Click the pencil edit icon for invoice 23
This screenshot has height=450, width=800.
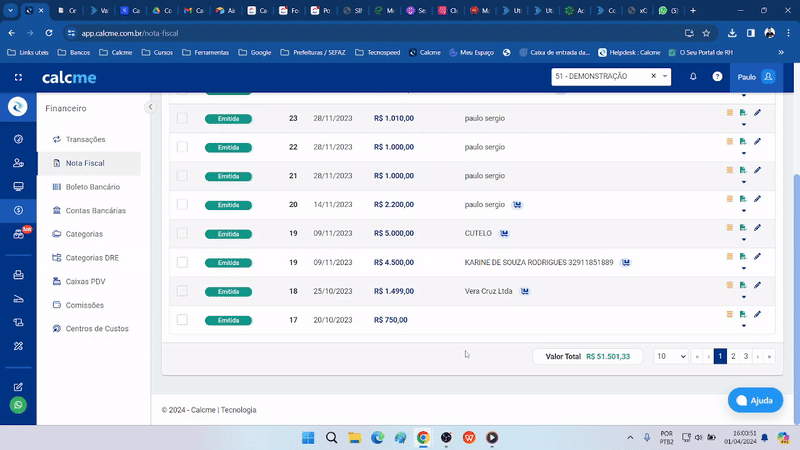coord(757,113)
